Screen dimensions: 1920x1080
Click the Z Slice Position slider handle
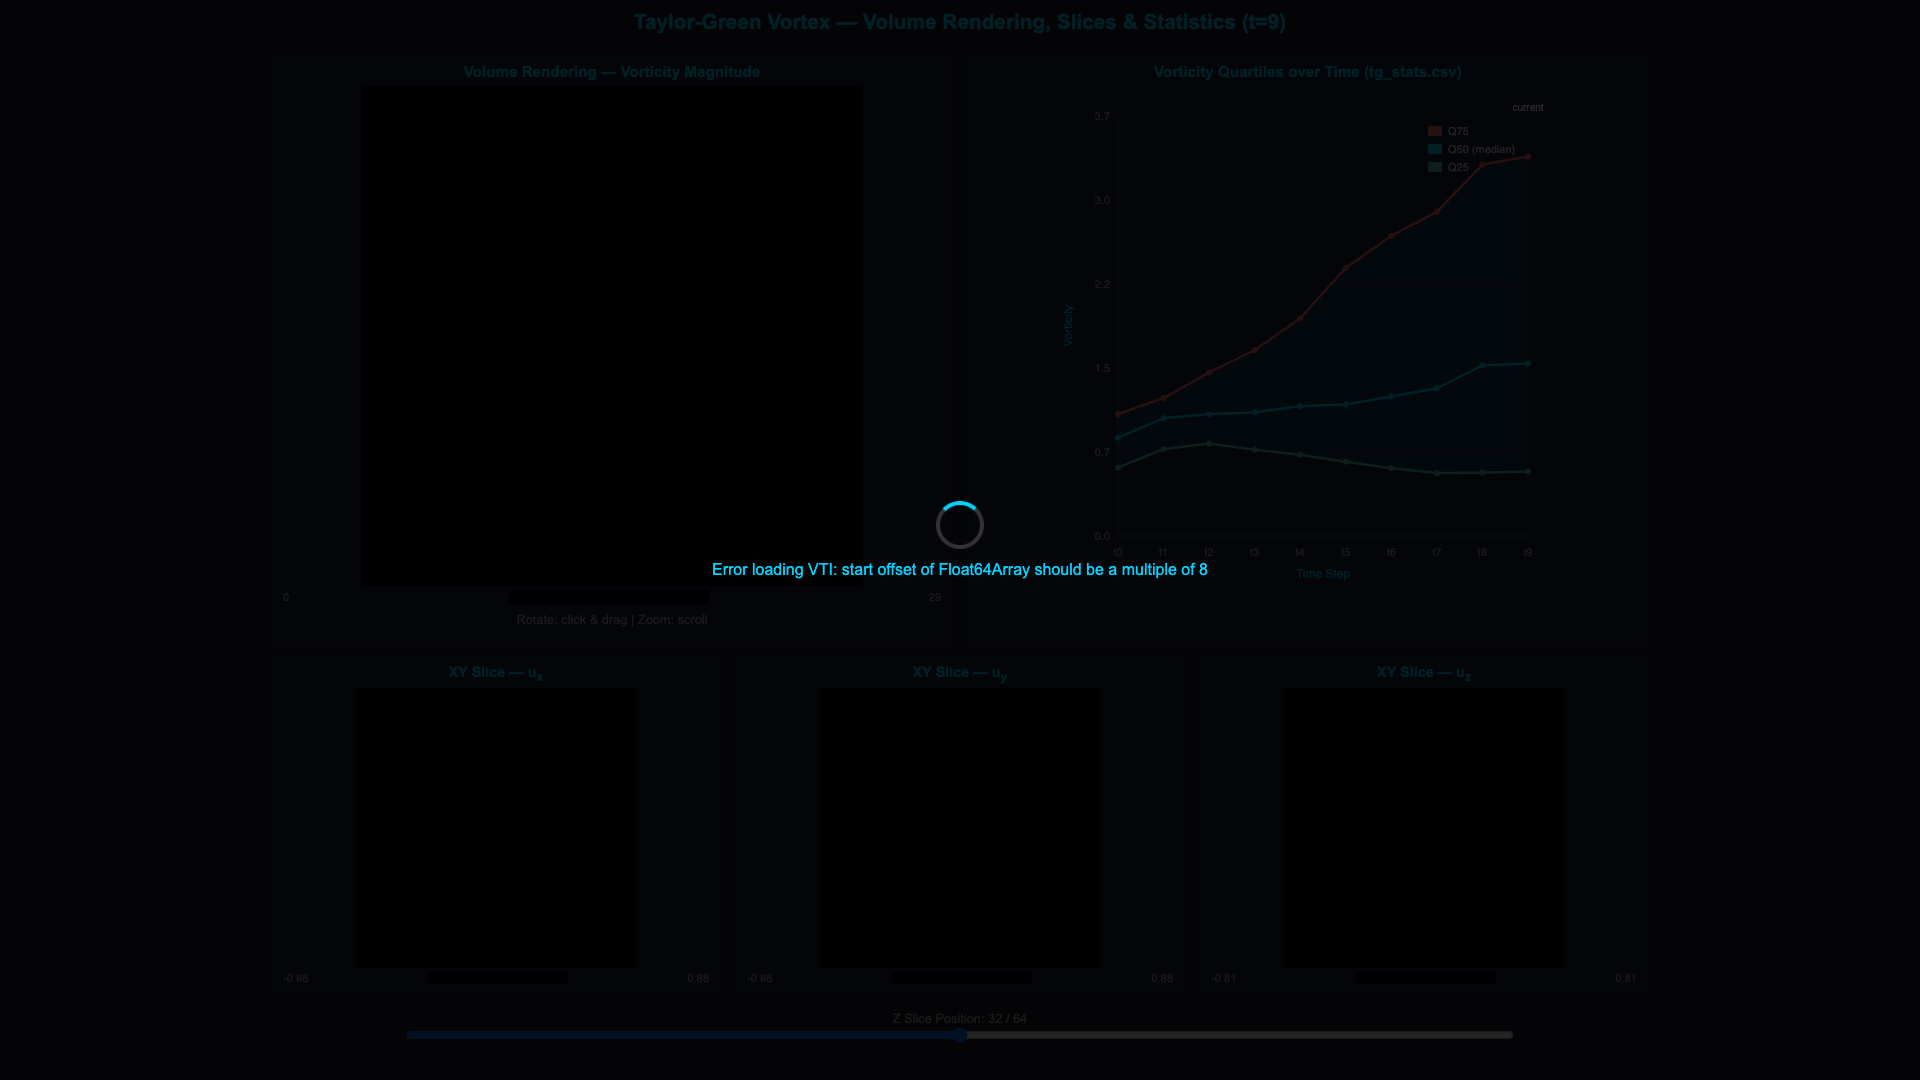[960, 1035]
